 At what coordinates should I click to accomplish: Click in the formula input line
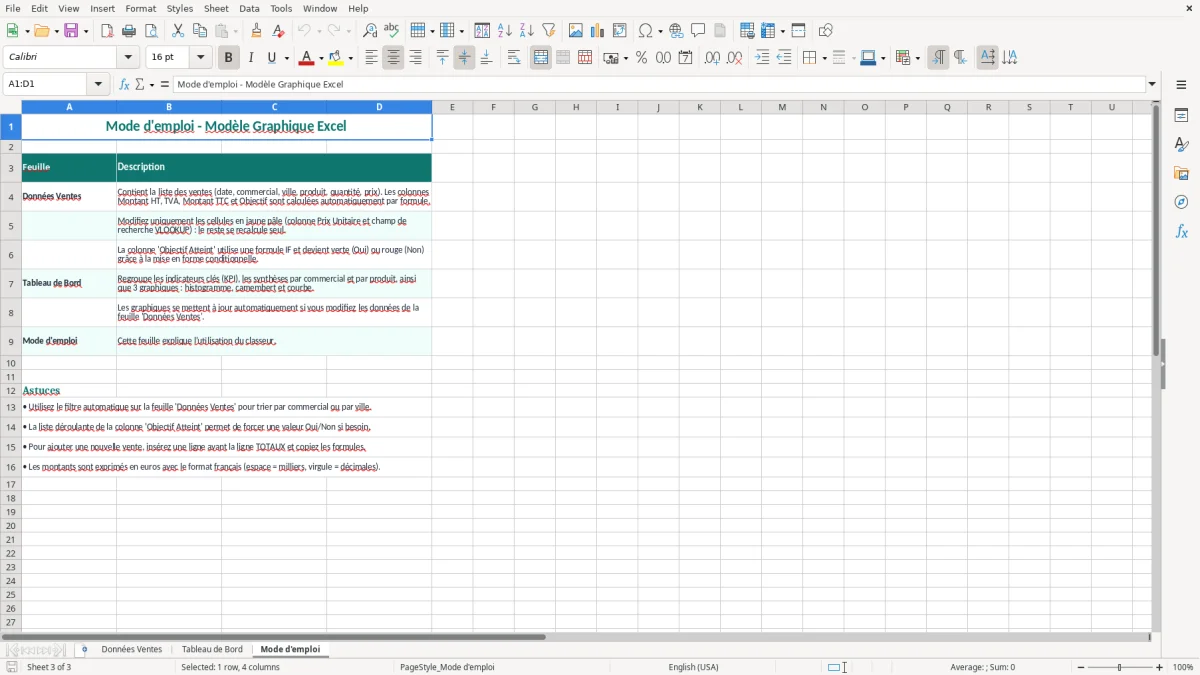click(x=659, y=85)
